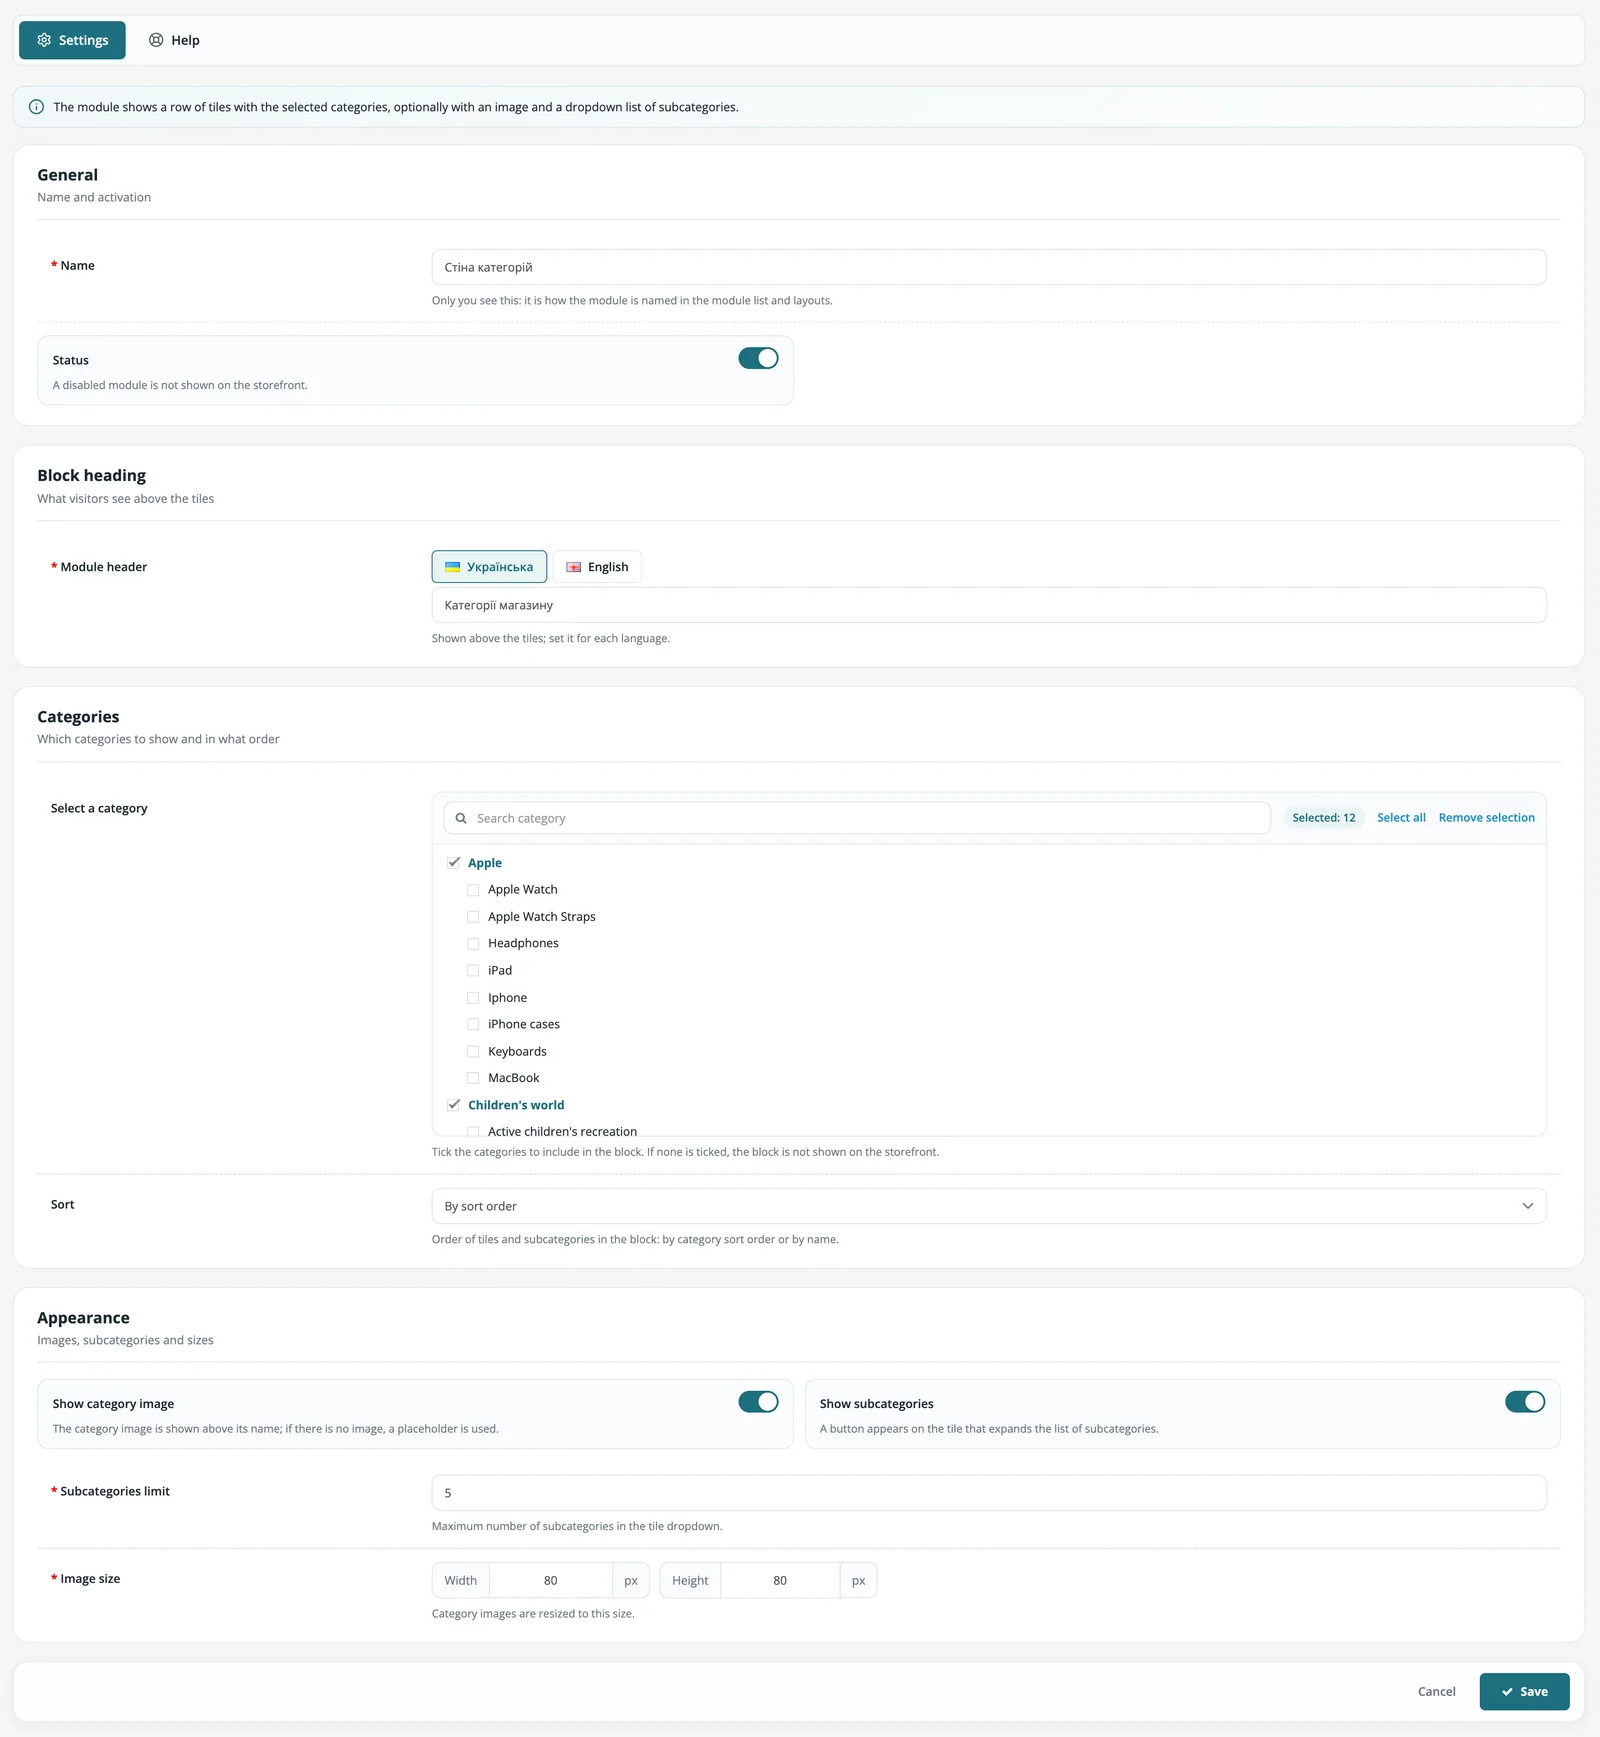Image resolution: width=1600 pixels, height=1737 pixels.
Task: Click the image Height field
Action: [x=780, y=1581]
